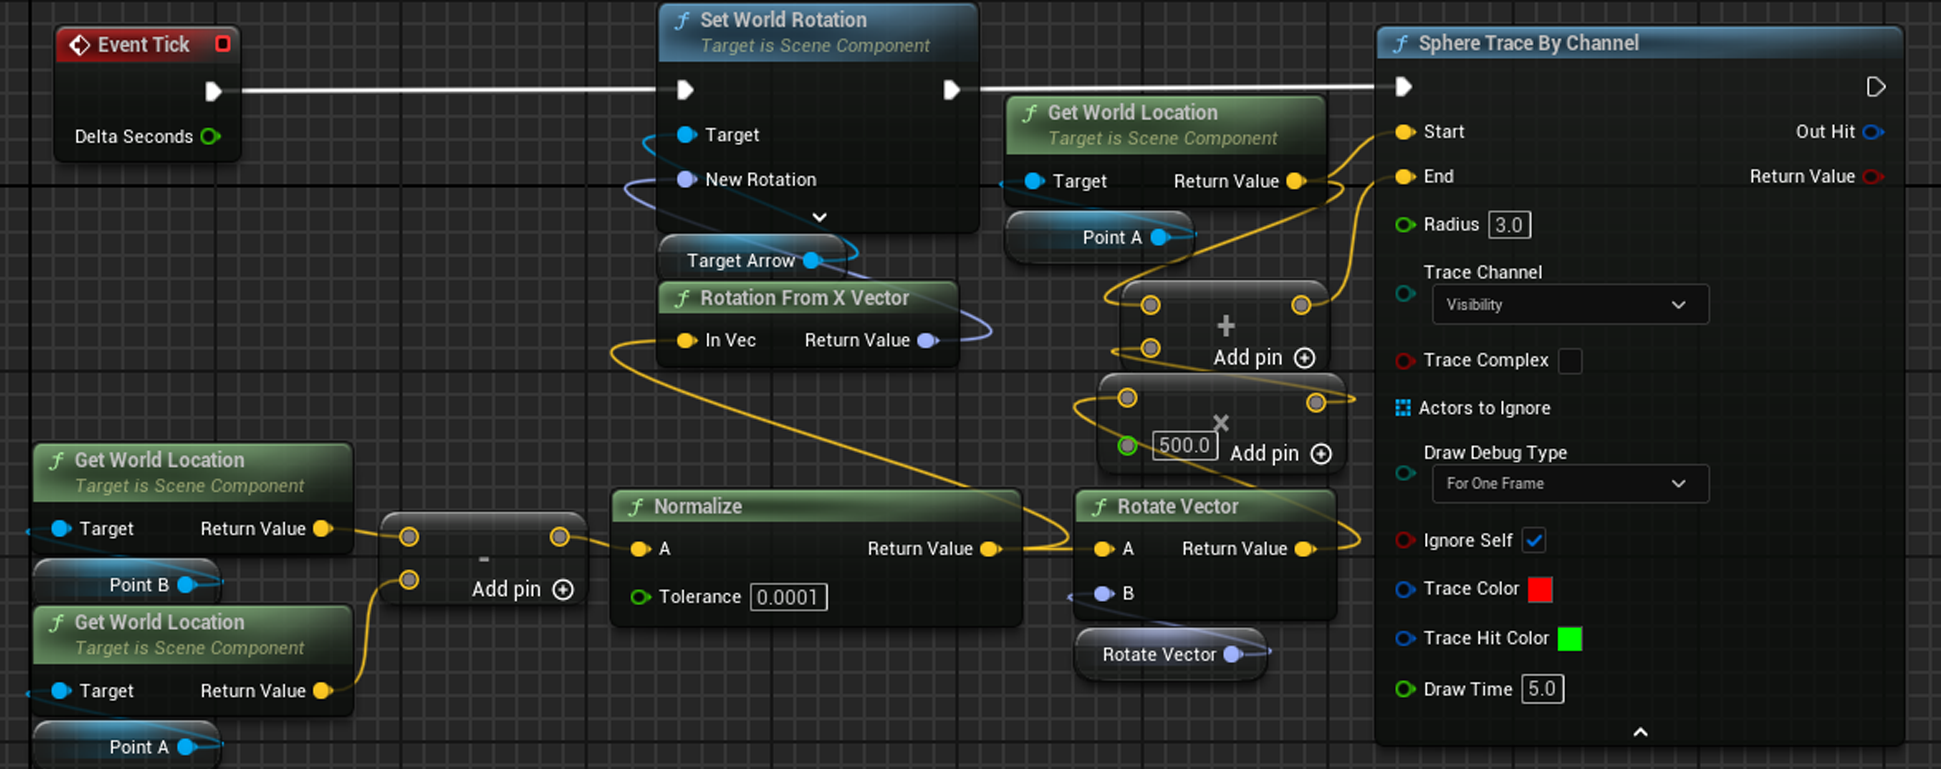Open the Trace Channel Visibility dropdown
This screenshot has width=1941, height=769.
tap(1570, 304)
